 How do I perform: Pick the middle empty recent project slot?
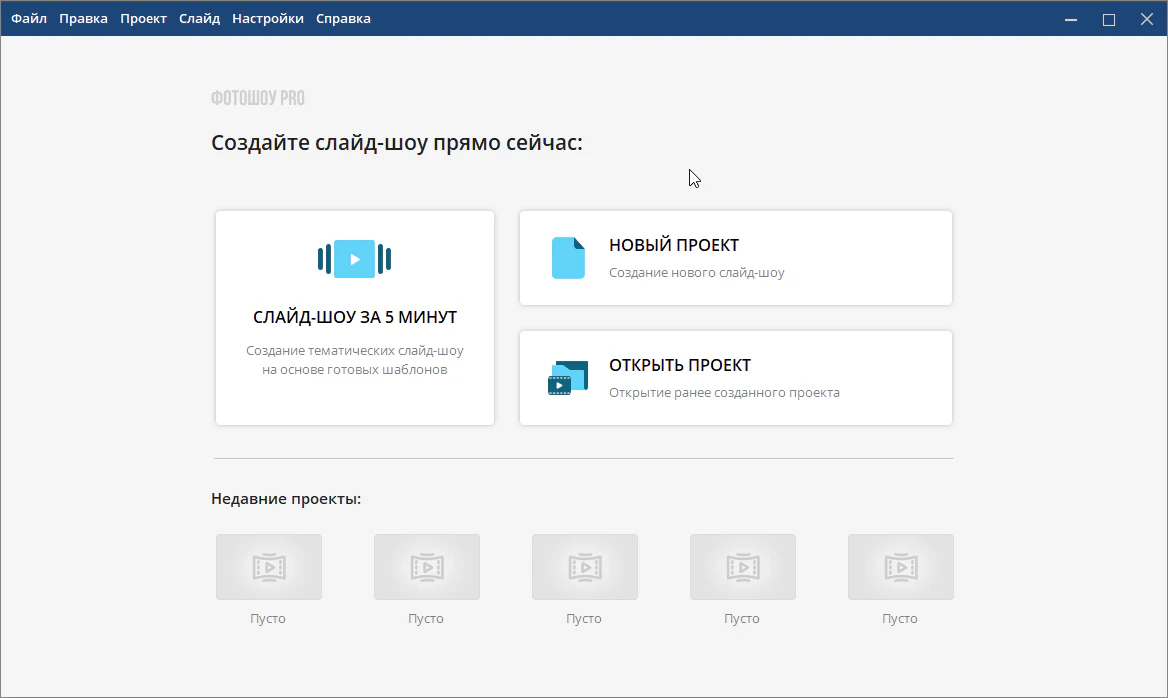(585, 567)
